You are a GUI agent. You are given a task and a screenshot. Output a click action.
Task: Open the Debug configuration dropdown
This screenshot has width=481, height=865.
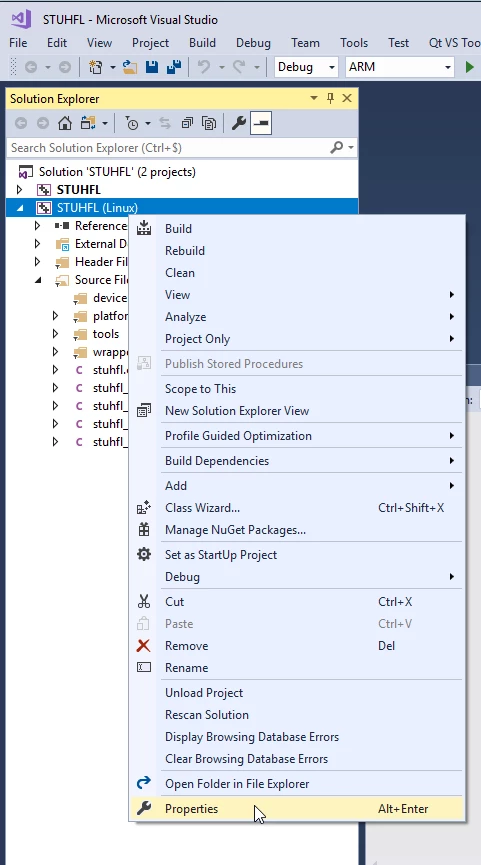tap(306, 67)
